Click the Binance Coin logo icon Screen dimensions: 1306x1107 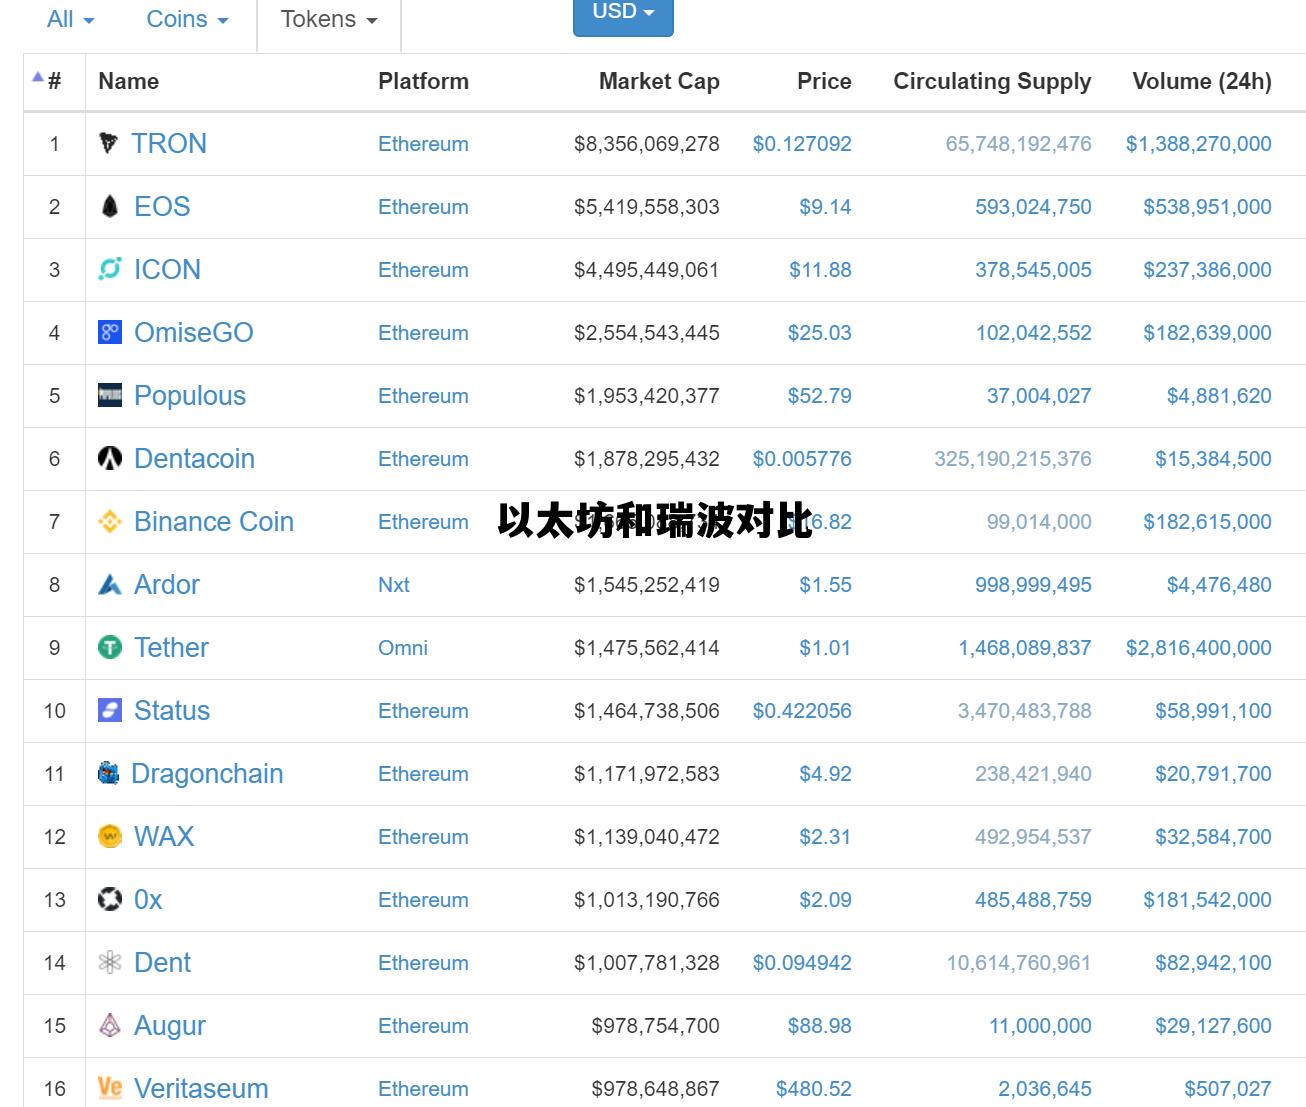110,521
